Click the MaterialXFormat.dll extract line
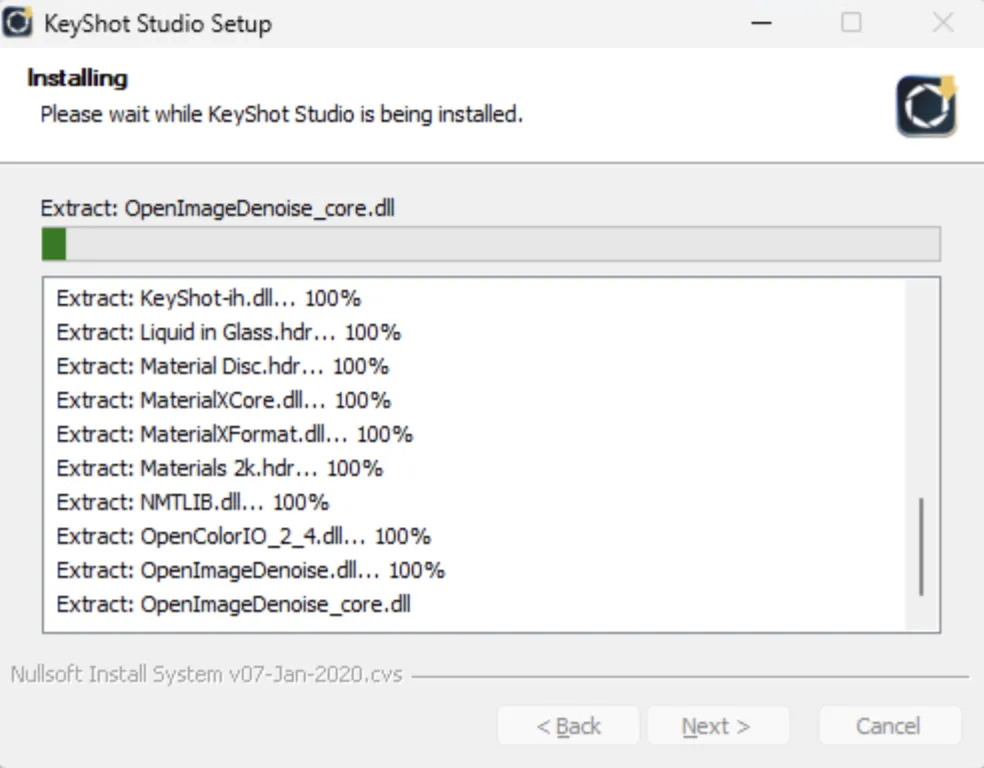 234,434
